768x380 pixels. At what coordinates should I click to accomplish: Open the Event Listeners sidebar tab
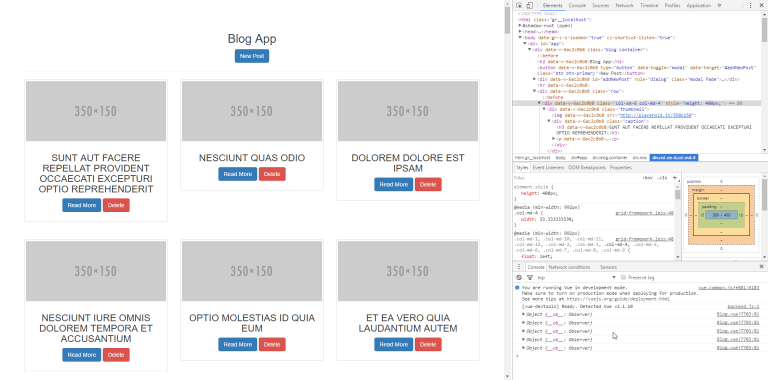click(x=548, y=167)
